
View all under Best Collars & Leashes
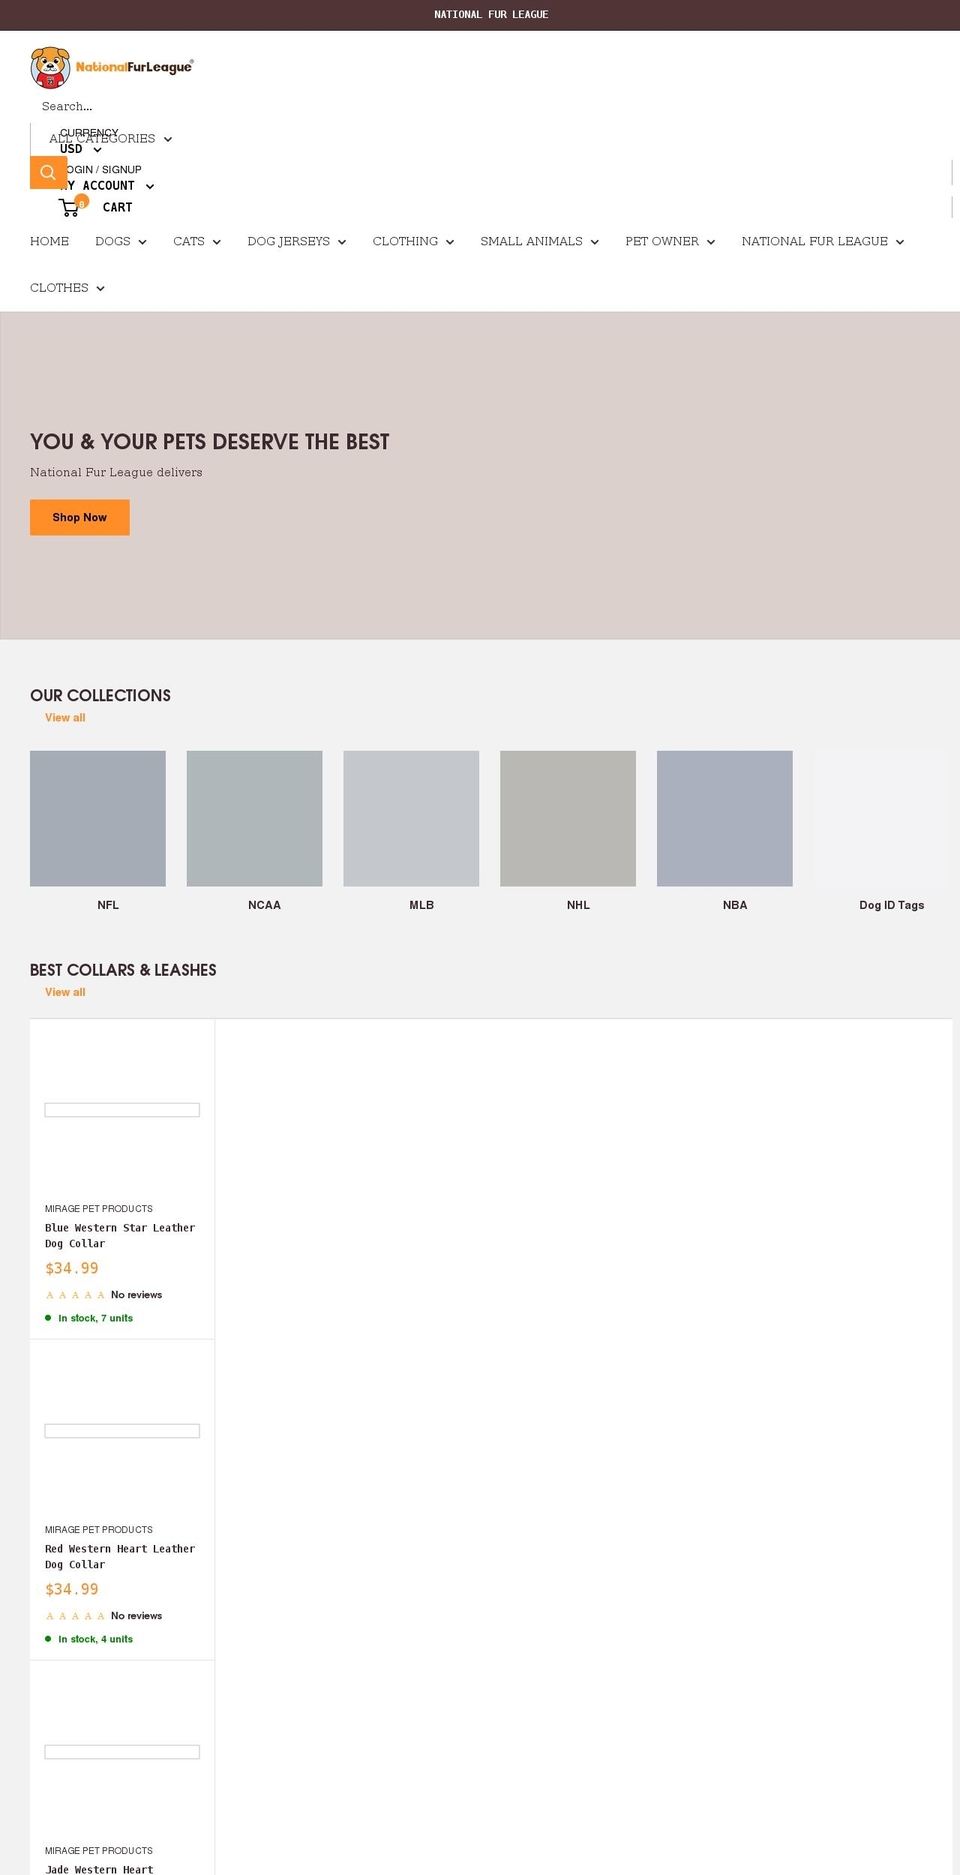click(65, 992)
